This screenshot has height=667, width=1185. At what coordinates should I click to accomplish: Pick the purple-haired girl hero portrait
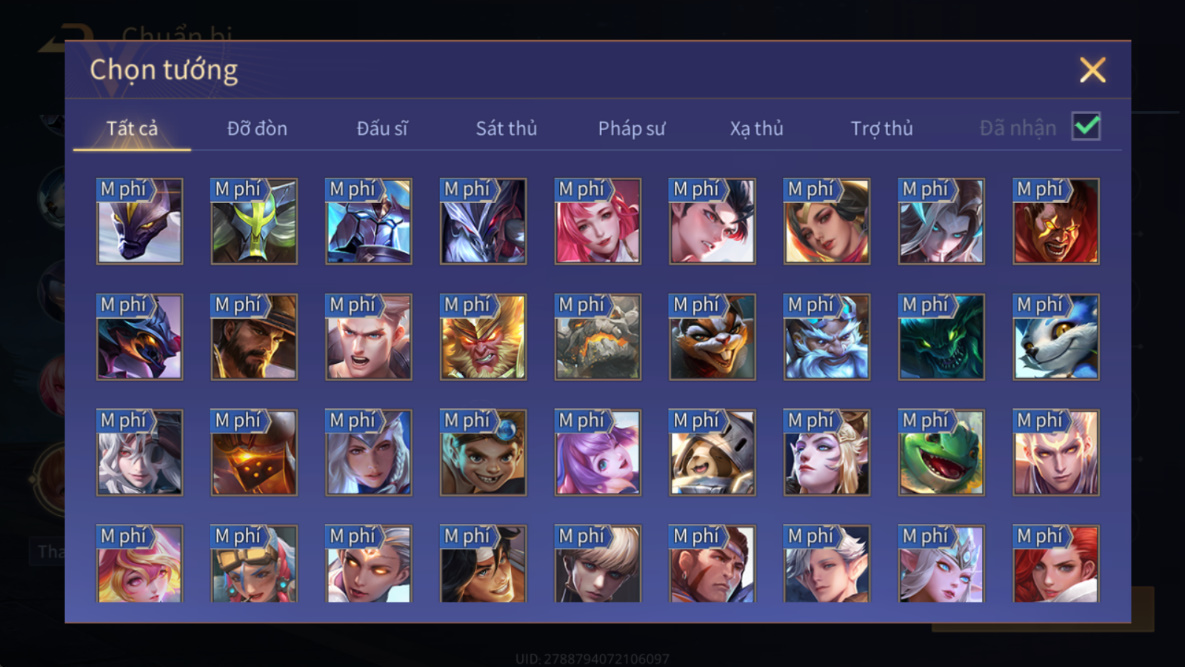(x=598, y=452)
